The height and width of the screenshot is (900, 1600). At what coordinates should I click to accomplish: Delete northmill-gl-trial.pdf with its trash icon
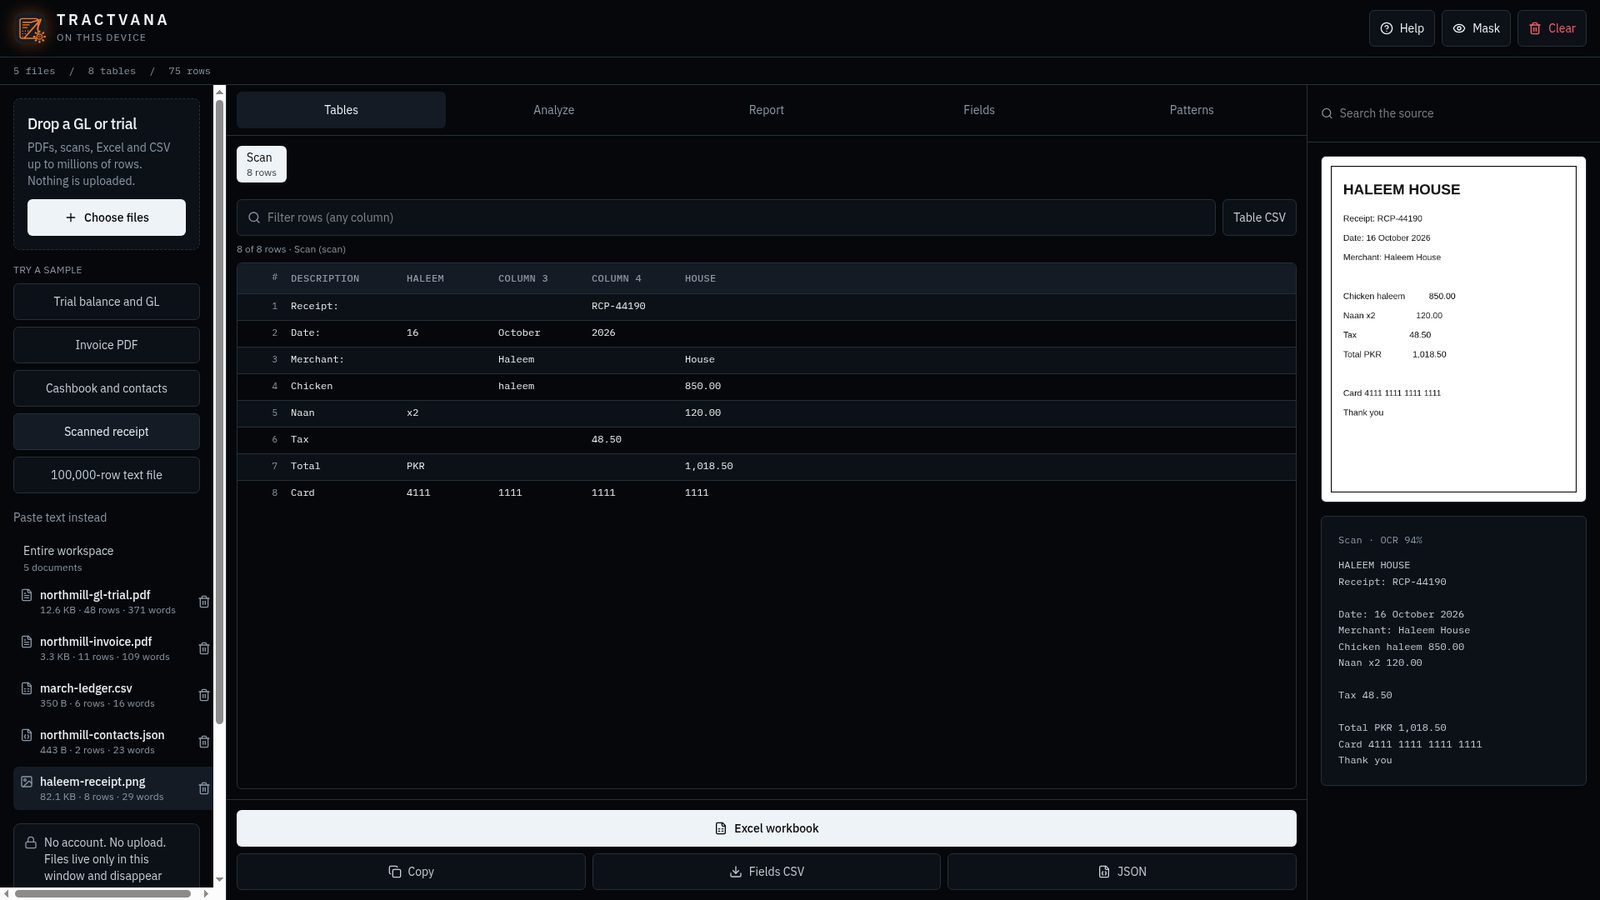coord(204,602)
